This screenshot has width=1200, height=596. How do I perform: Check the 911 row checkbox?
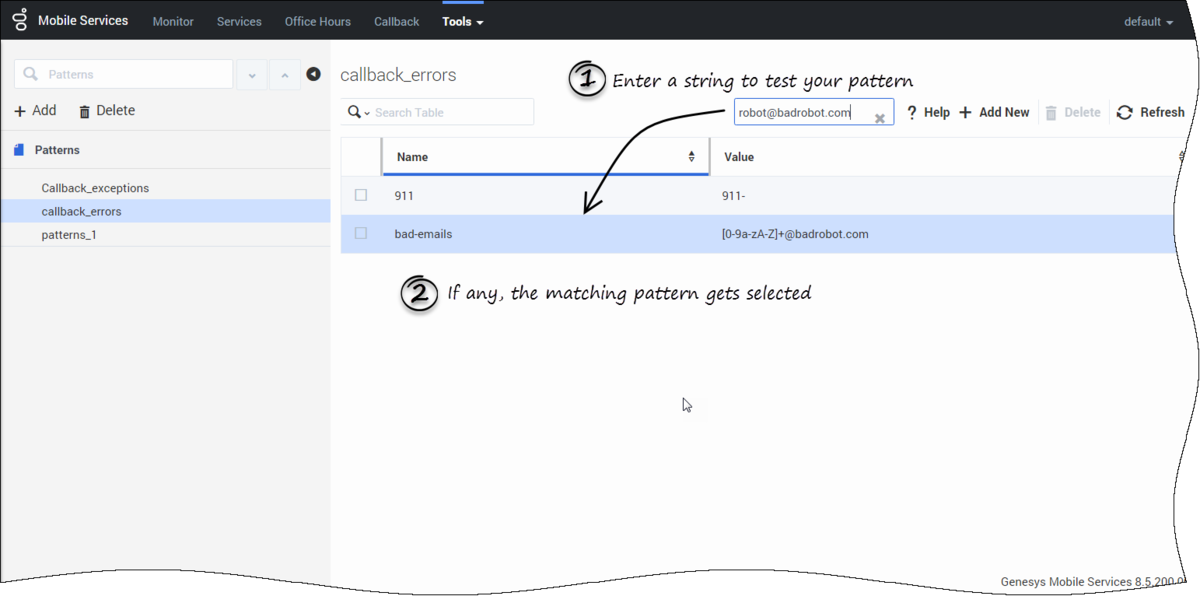[361, 196]
